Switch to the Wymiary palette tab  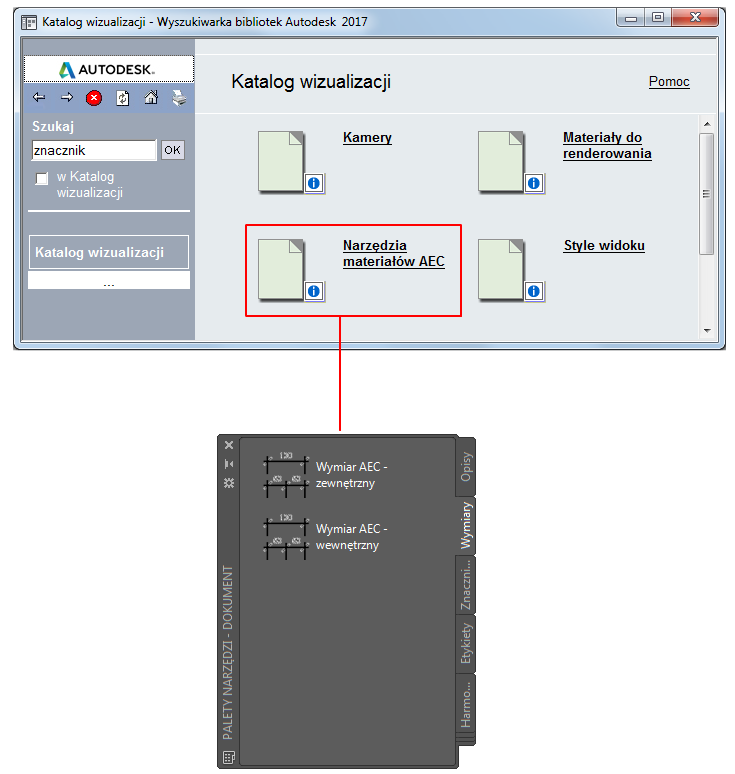pyautogui.click(x=465, y=525)
